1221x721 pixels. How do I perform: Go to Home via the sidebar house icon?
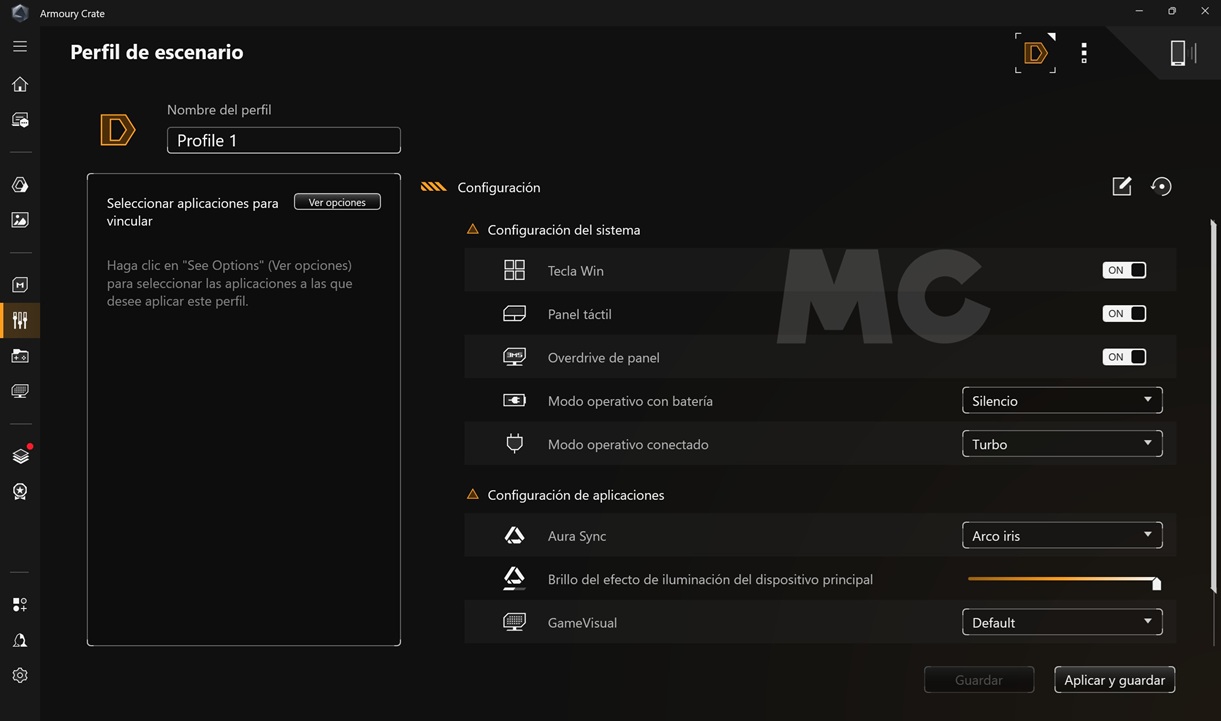[20, 85]
